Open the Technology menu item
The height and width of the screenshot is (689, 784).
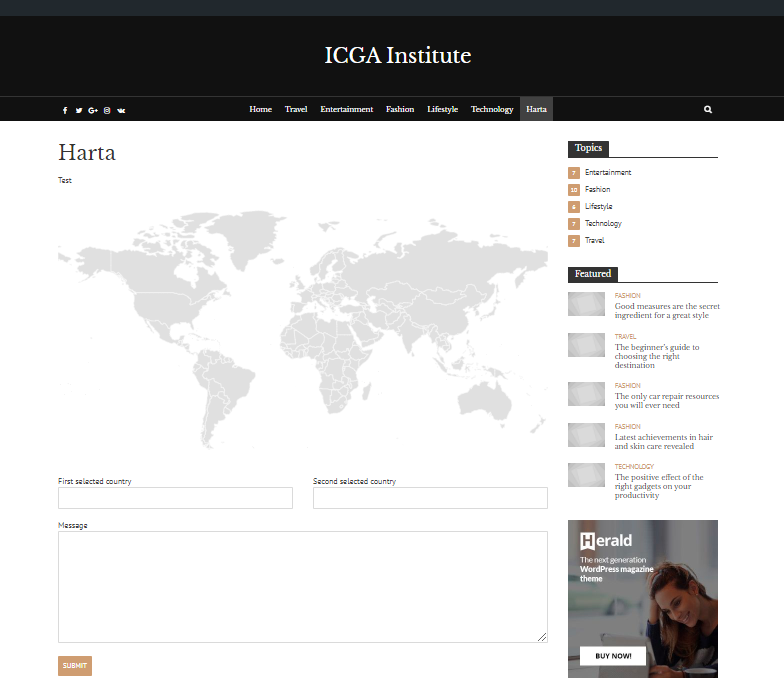click(x=492, y=109)
